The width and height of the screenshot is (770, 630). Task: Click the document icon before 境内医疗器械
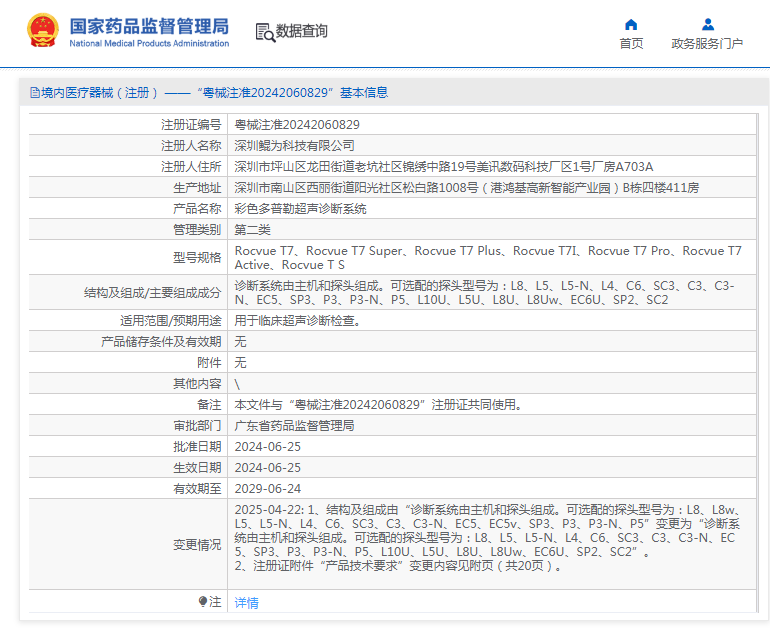[x=34, y=93]
